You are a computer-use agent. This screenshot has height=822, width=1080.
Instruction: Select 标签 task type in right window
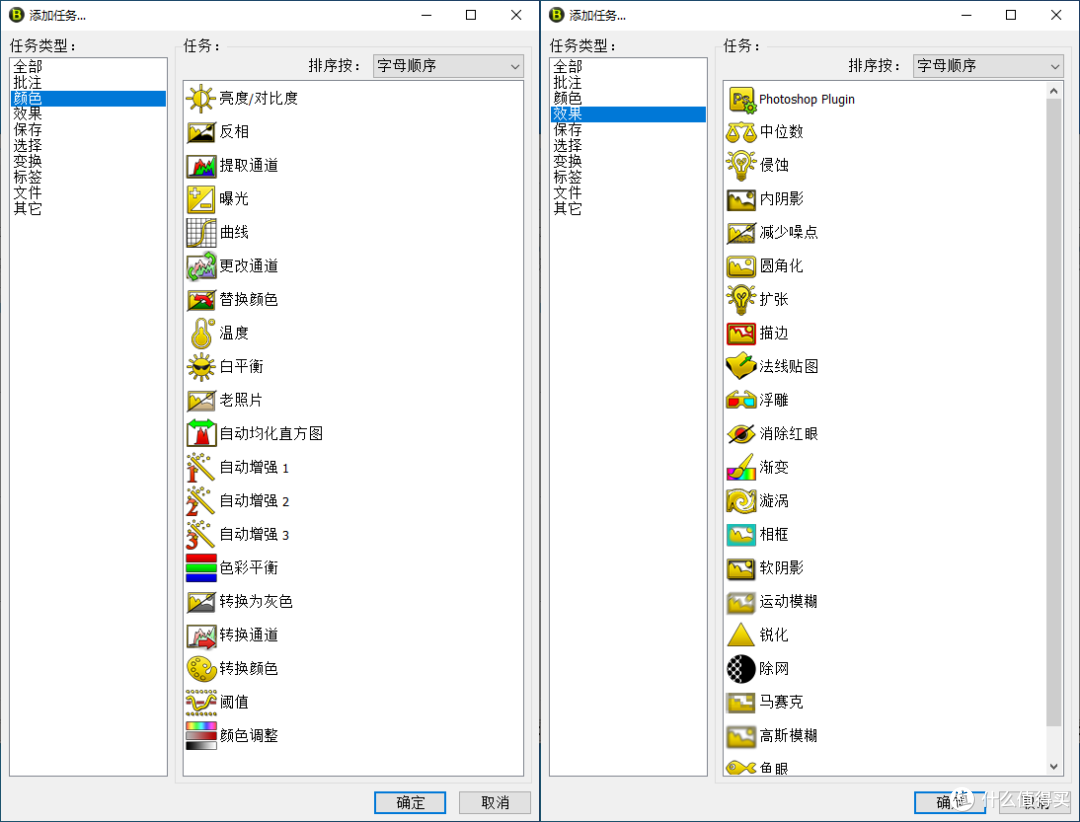point(628,177)
